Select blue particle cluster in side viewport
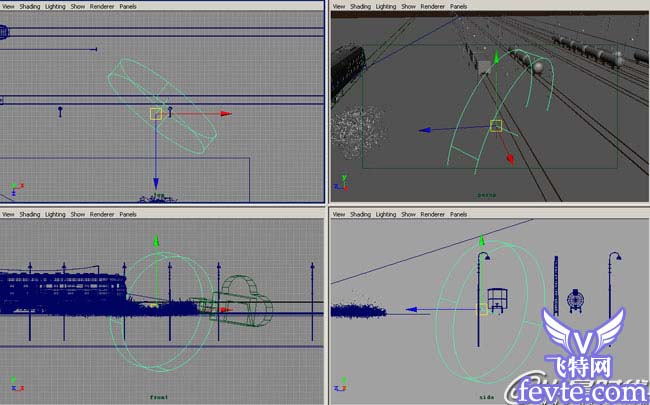Viewport: 650px width, 405px height. point(359,310)
